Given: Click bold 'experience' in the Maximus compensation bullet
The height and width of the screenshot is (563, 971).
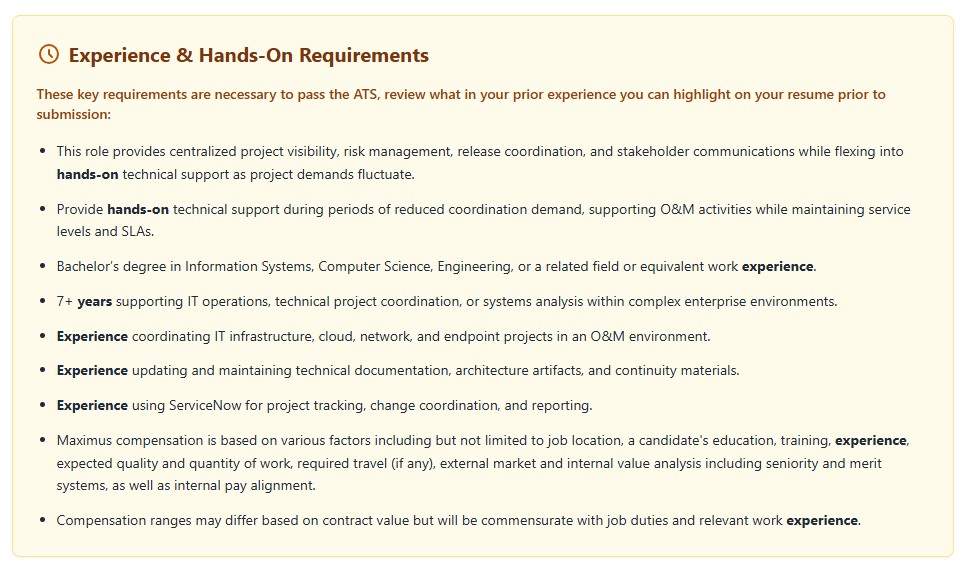Looking at the screenshot, I should coord(871,440).
